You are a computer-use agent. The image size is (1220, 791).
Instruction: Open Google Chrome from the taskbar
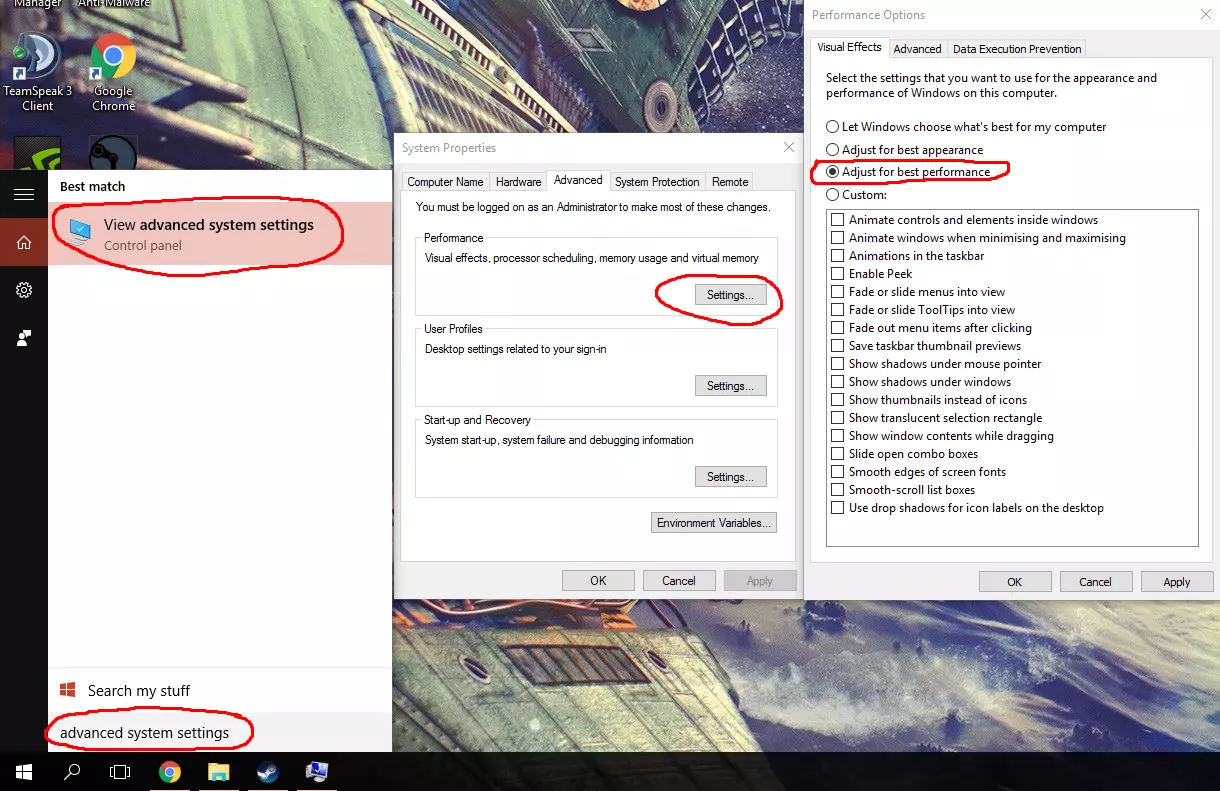point(170,772)
